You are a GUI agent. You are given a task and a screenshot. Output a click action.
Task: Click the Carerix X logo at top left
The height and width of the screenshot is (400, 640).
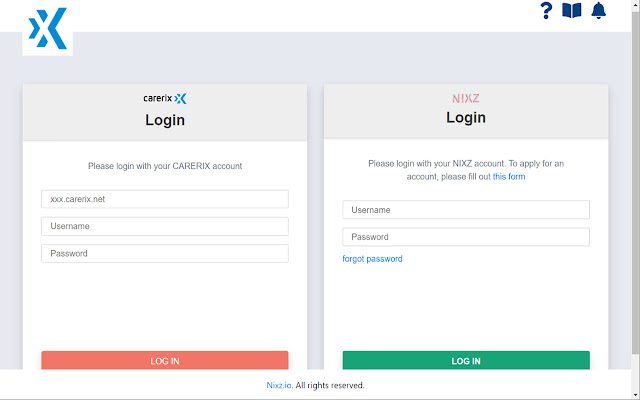click(x=47, y=29)
